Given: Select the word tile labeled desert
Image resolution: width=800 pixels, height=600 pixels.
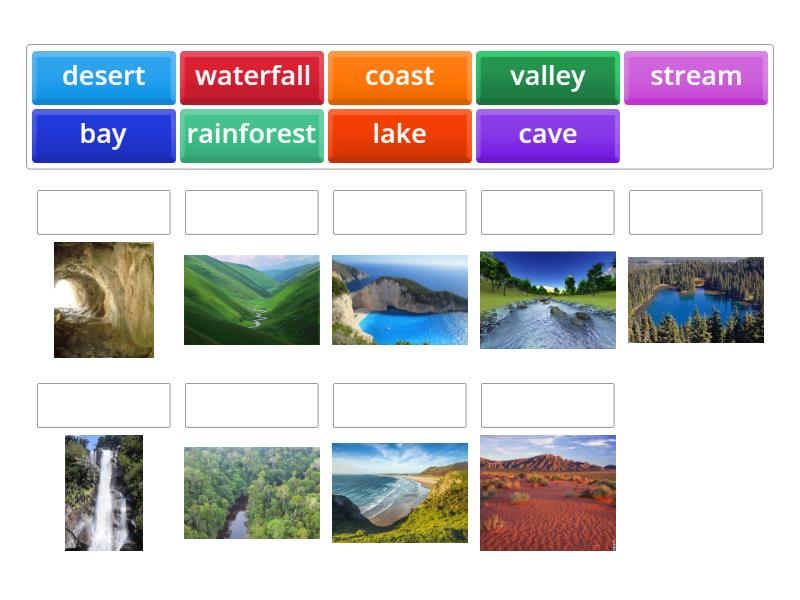Looking at the screenshot, I should pos(101,76).
